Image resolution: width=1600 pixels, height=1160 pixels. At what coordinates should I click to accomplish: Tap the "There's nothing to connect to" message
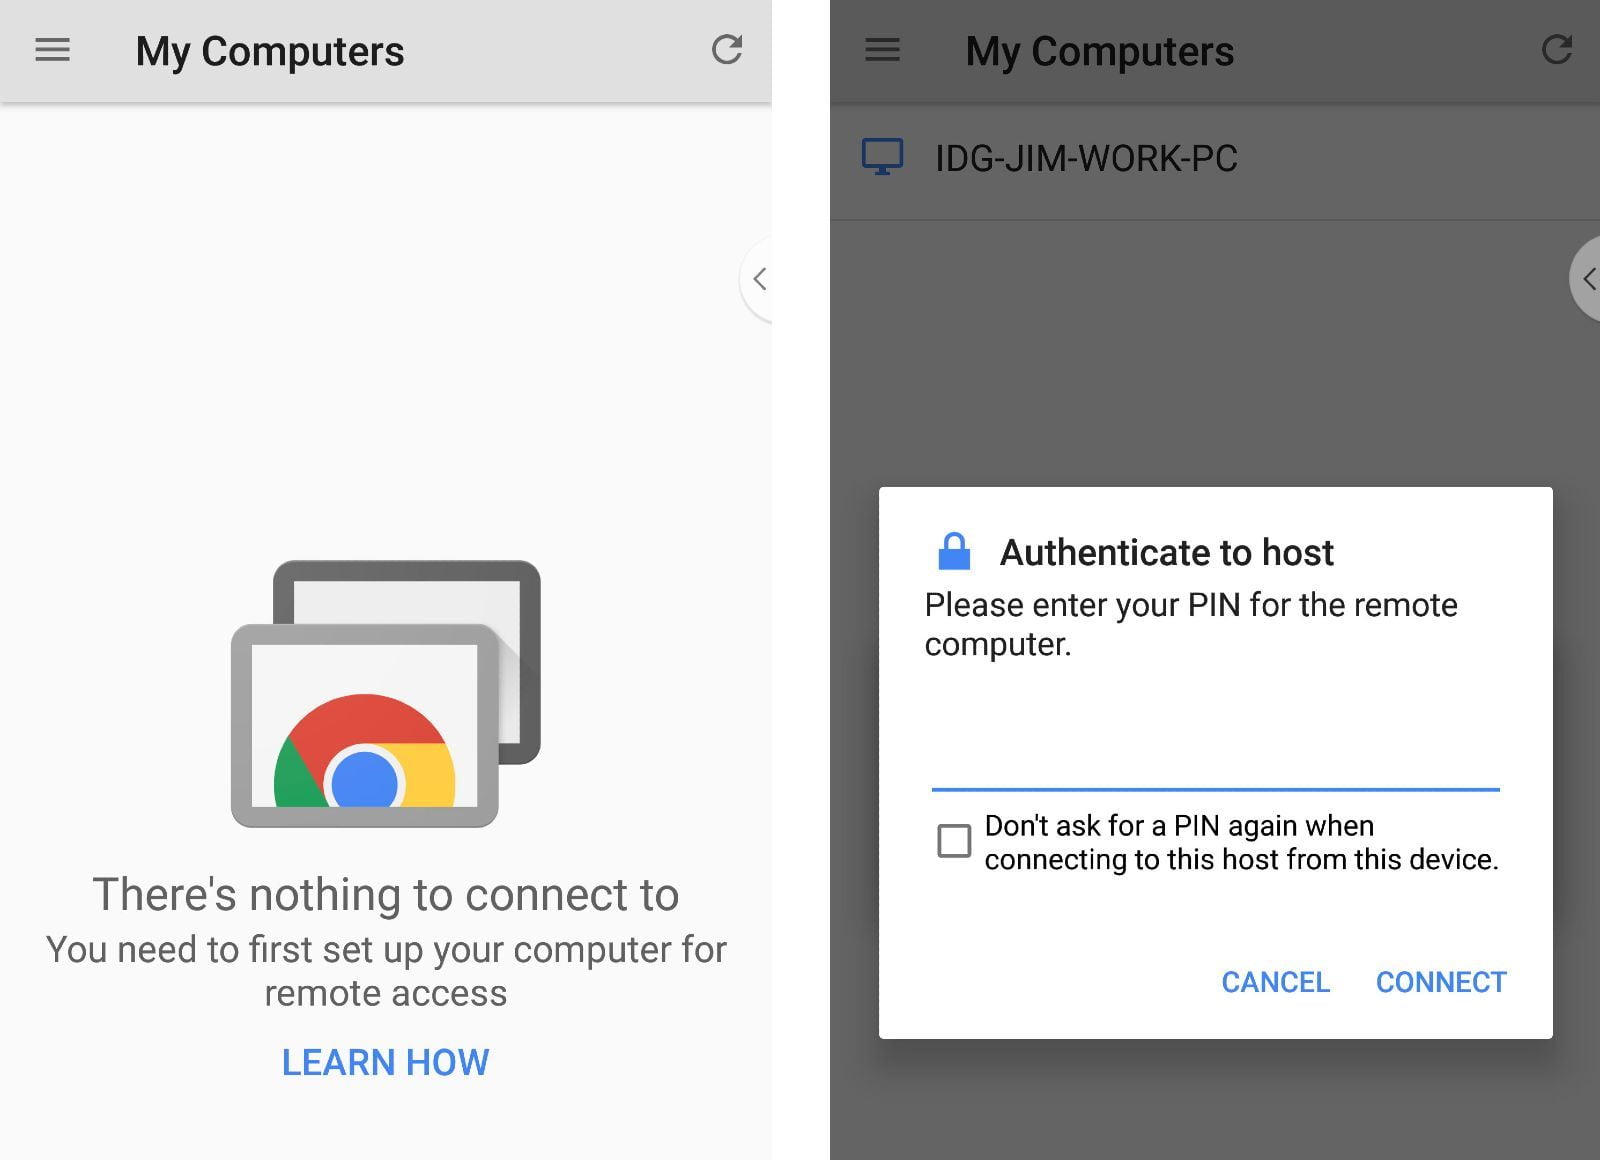(x=386, y=894)
